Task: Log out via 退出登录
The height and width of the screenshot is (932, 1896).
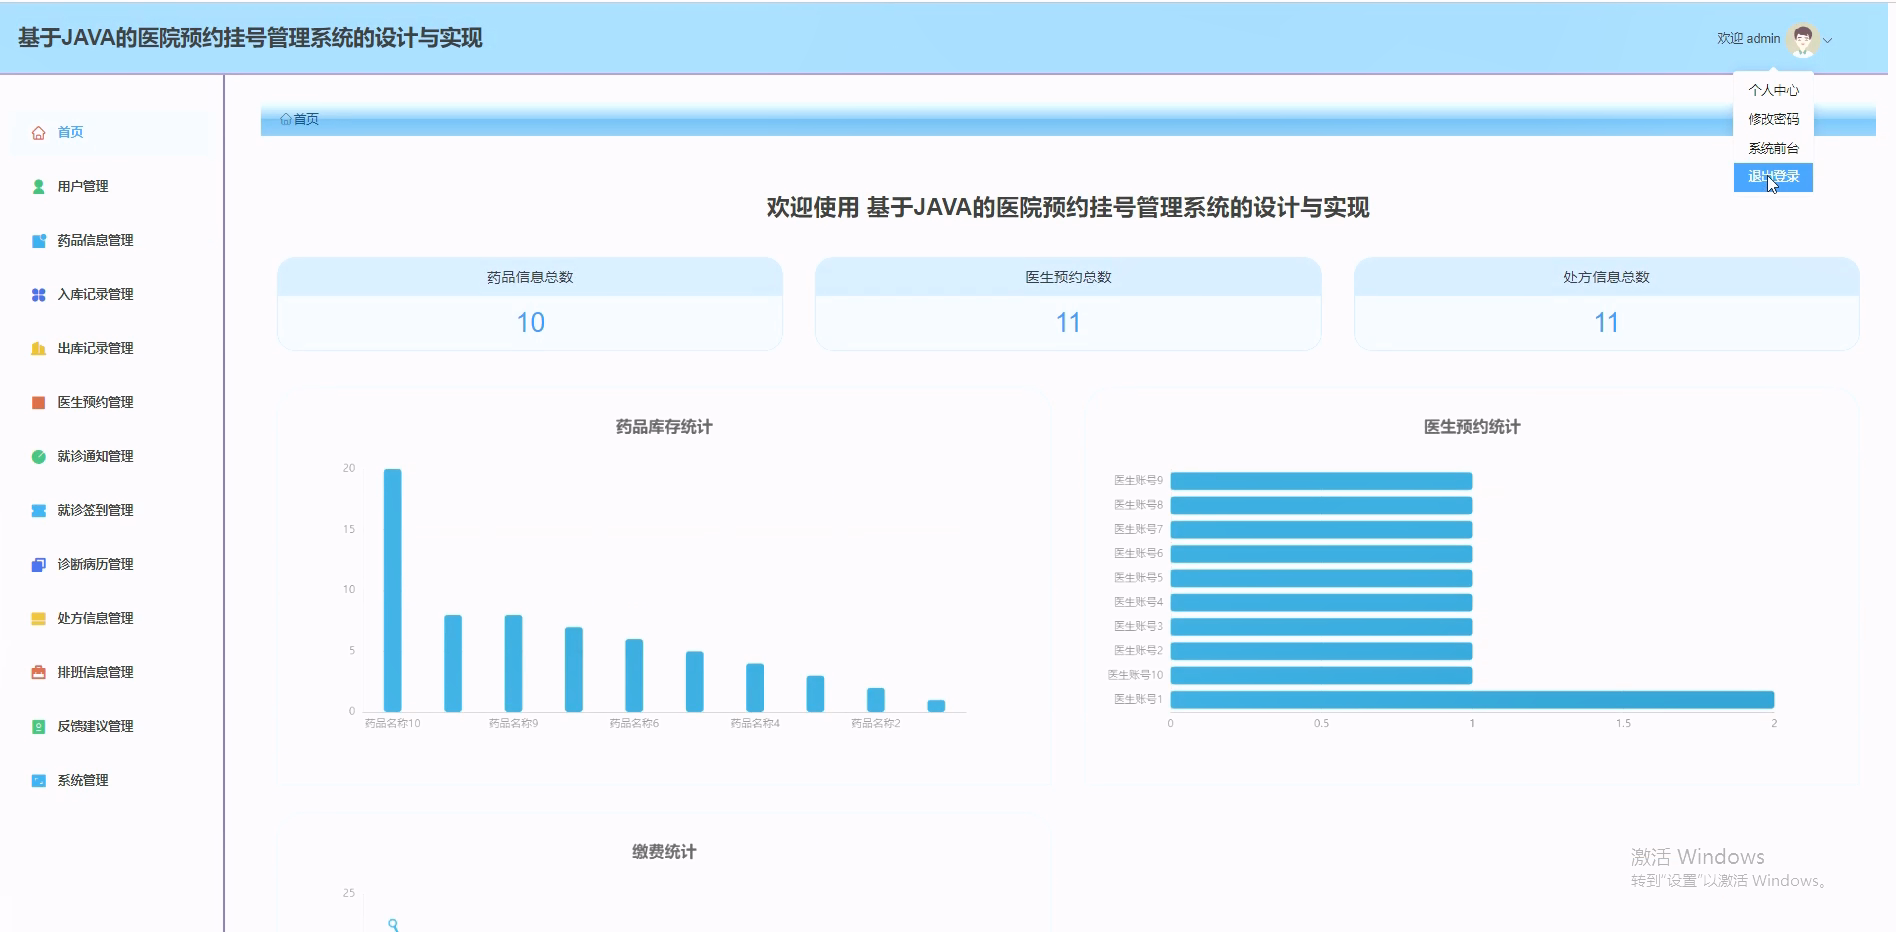Action: click(1773, 177)
